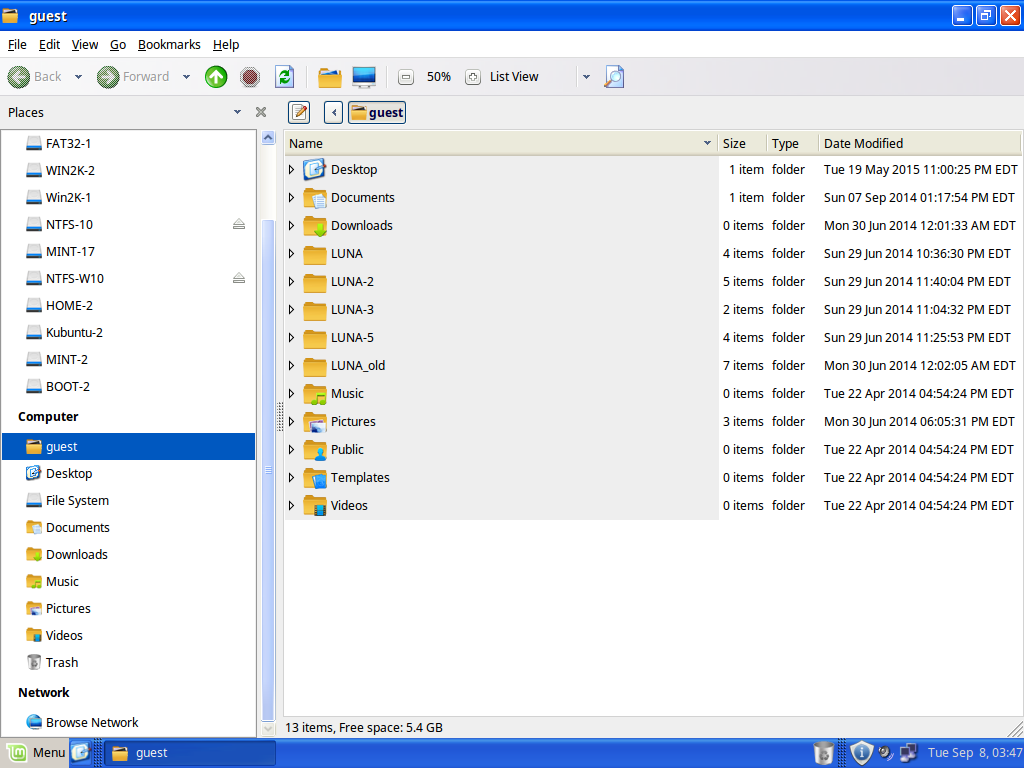Image resolution: width=1024 pixels, height=768 pixels.
Task: Click the zoom out minus button
Action: 406,77
